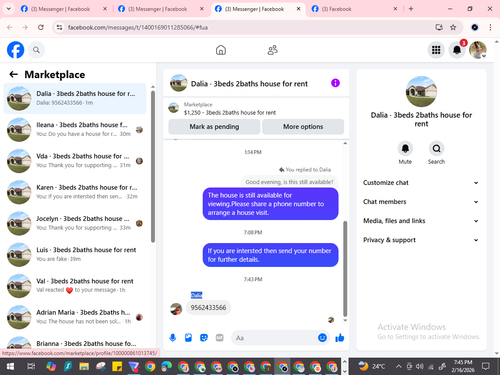Image resolution: width=500 pixels, height=375 pixels.
Task: Open the Luis conversation in Marketplace list
Action: tap(75, 255)
